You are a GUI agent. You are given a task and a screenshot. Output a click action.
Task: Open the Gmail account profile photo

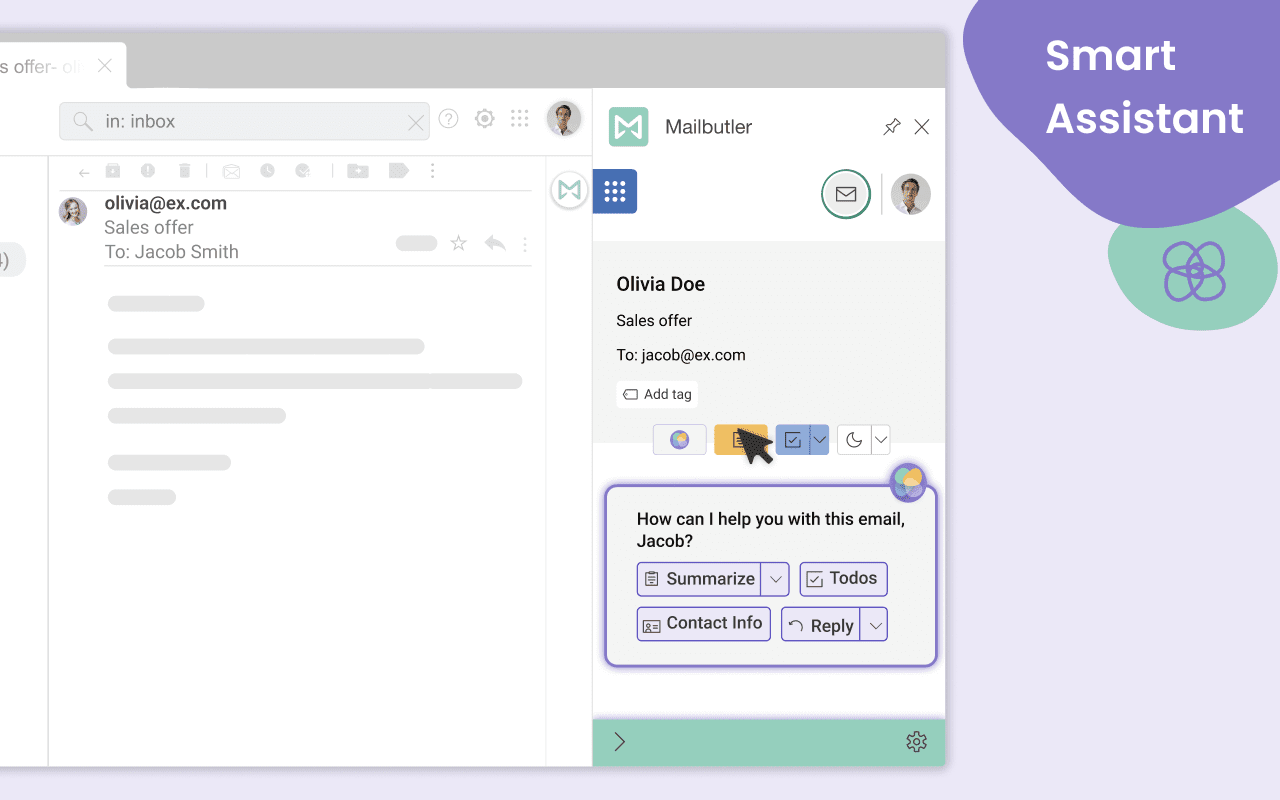(564, 119)
